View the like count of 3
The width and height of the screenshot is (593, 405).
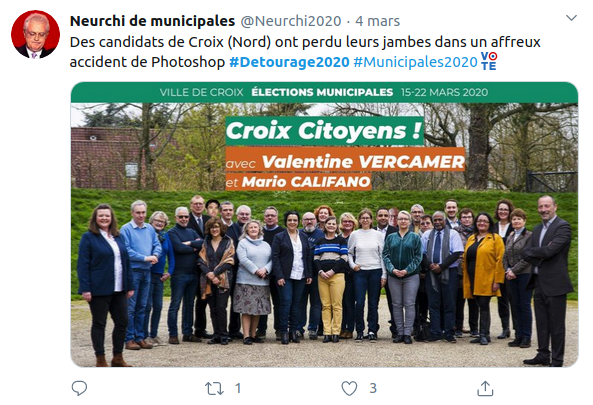pos(373,388)
